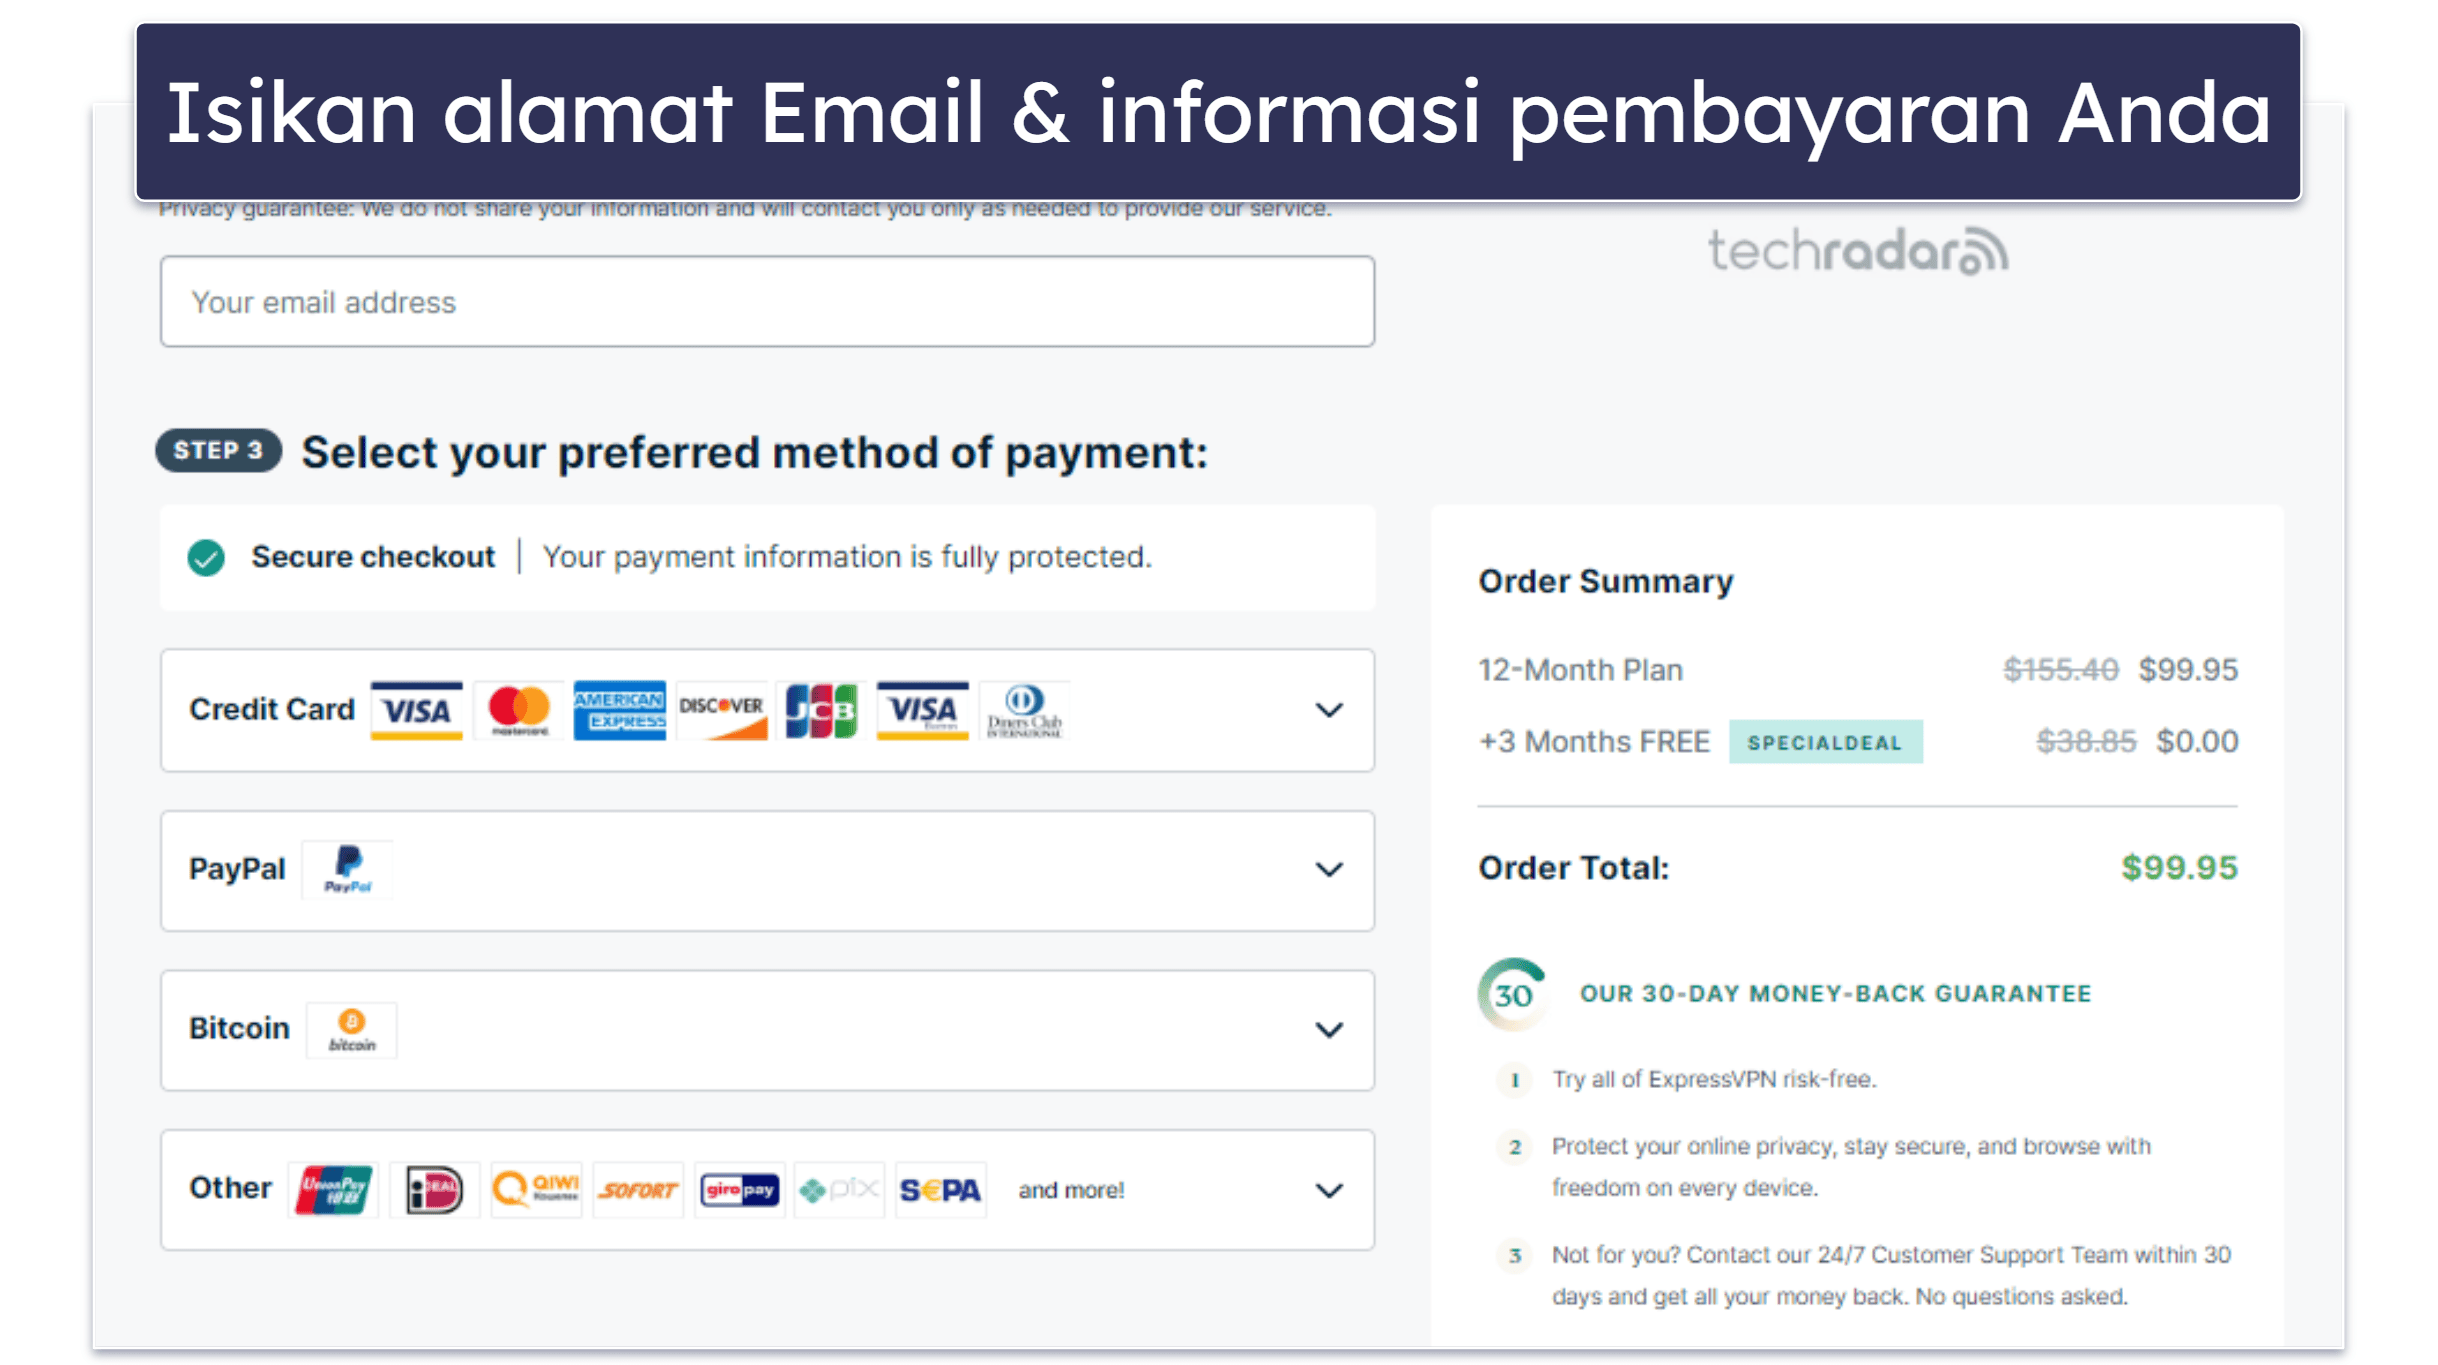The height and width of the screenshot is (1365, 2438).
Task: Click the $99.95 price on 12-Month Plan row
Action: (2188, 670)
